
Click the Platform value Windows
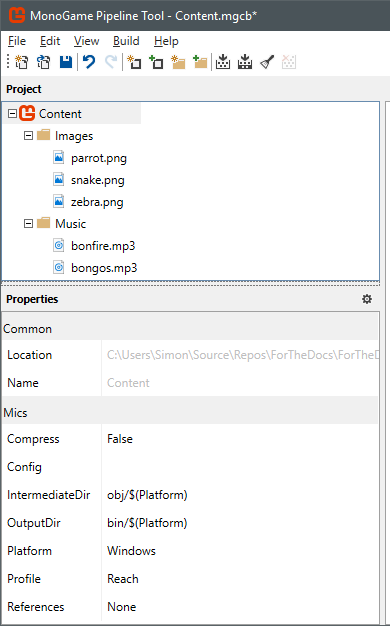coord(131,551)
